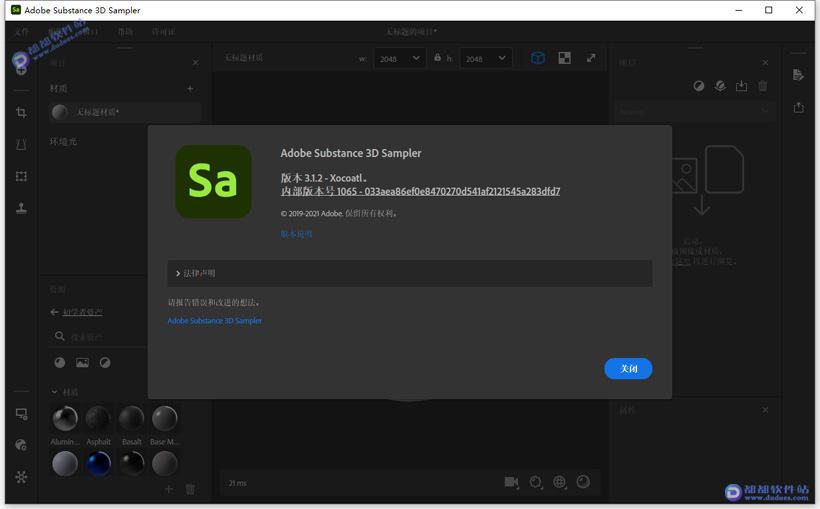Add a new material with plus next to 材质

(x=190, y=89)
